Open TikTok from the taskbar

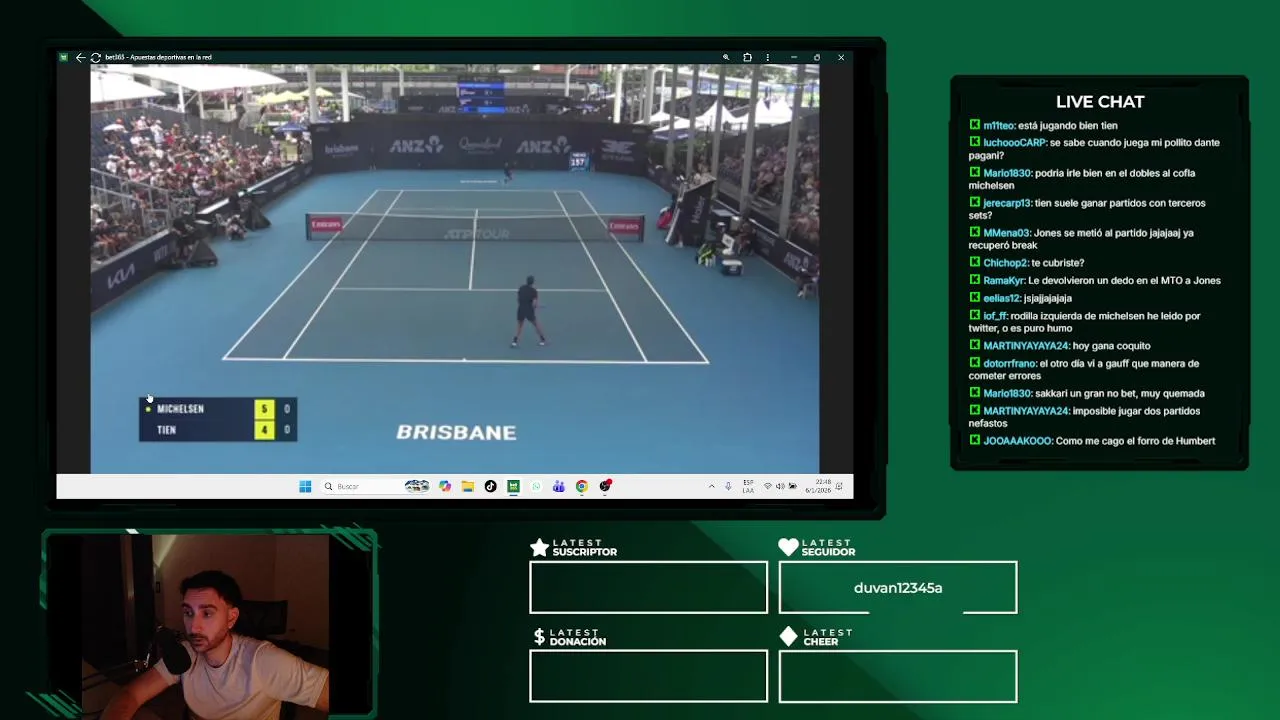click(x=490, y=486)
